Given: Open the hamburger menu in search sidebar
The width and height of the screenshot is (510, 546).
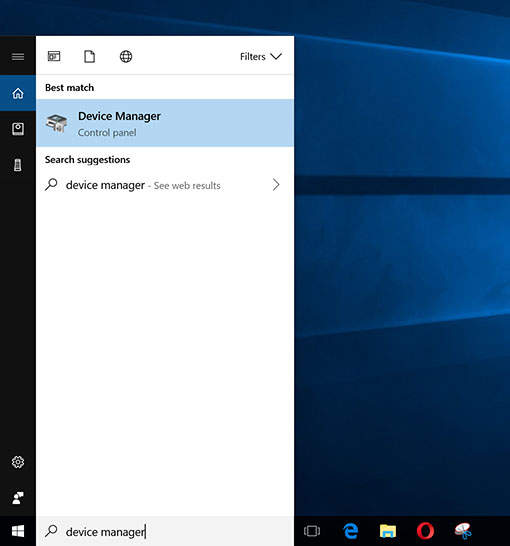Looking at the screenshot, I should click(x=18, y=56).
